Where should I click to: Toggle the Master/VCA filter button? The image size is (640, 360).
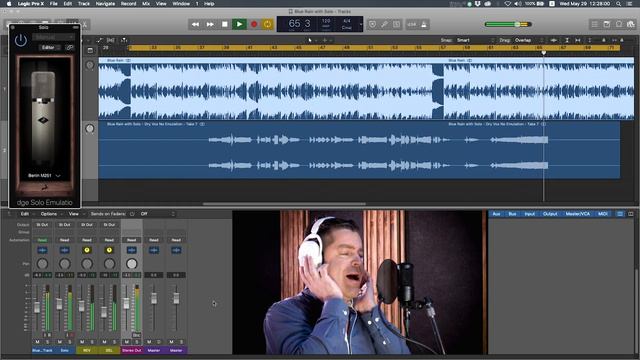[578, 214]
